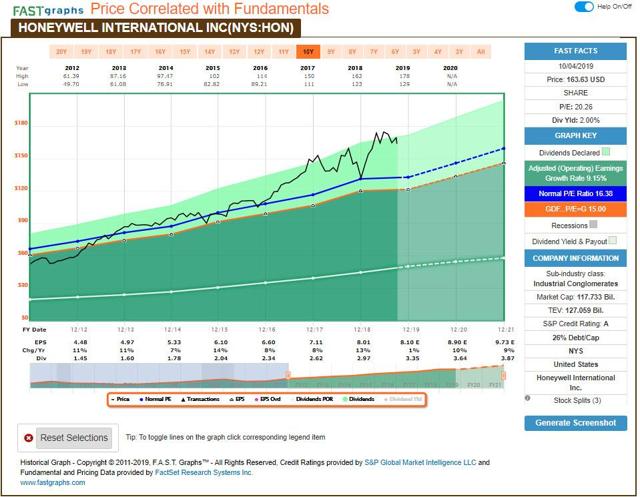
Task: Click the Adjusted (Operating) Earnings Growth Rate bar
Action: click(x=576, y=173)
